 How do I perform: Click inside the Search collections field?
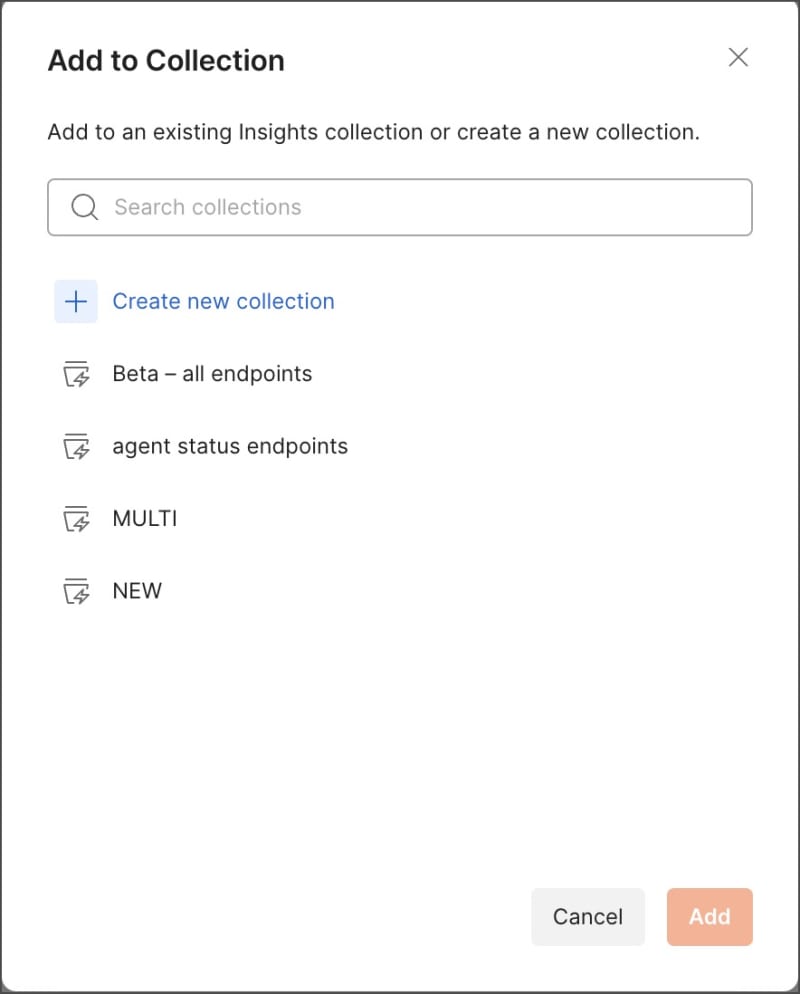click(x=400, y=207)
